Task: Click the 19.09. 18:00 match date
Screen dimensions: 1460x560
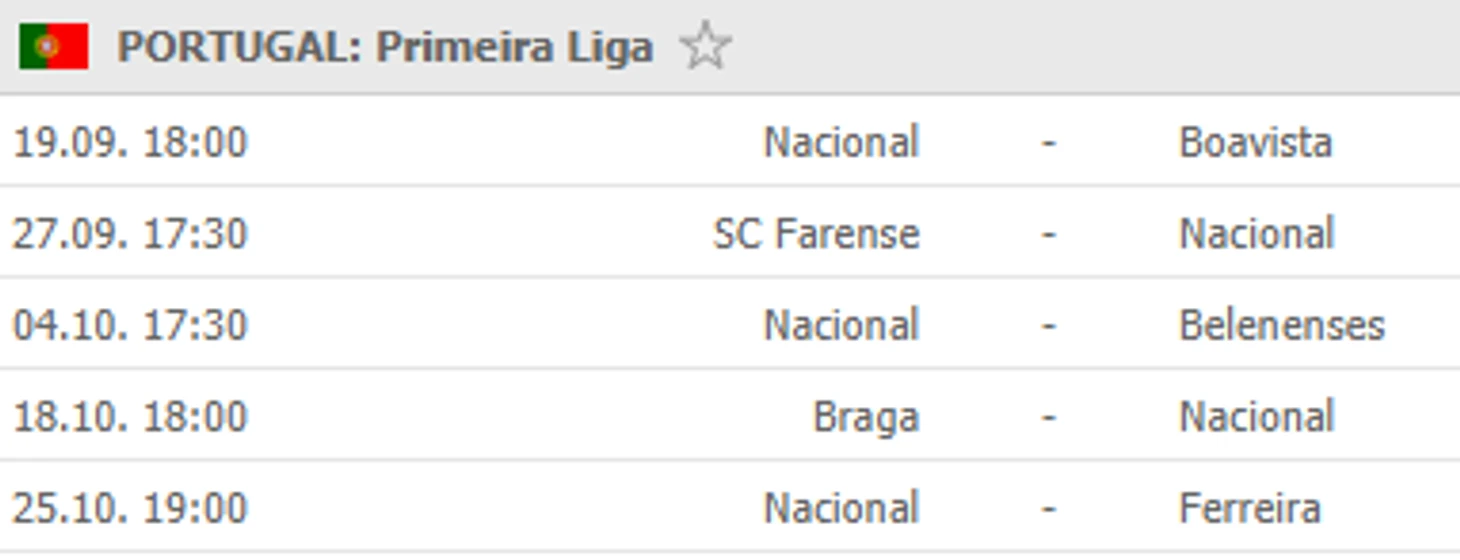Action: coord(130,142)
